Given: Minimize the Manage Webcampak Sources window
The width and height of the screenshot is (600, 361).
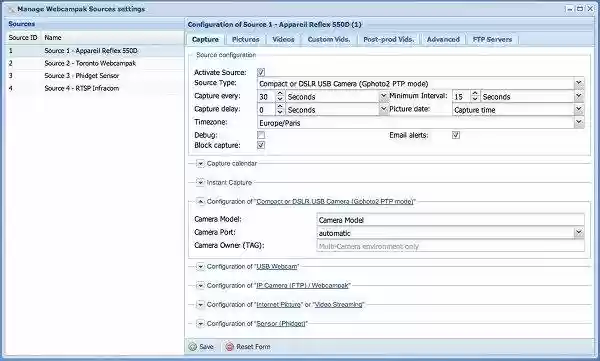Looking at the screenshot, I should (x=570, y=8).
